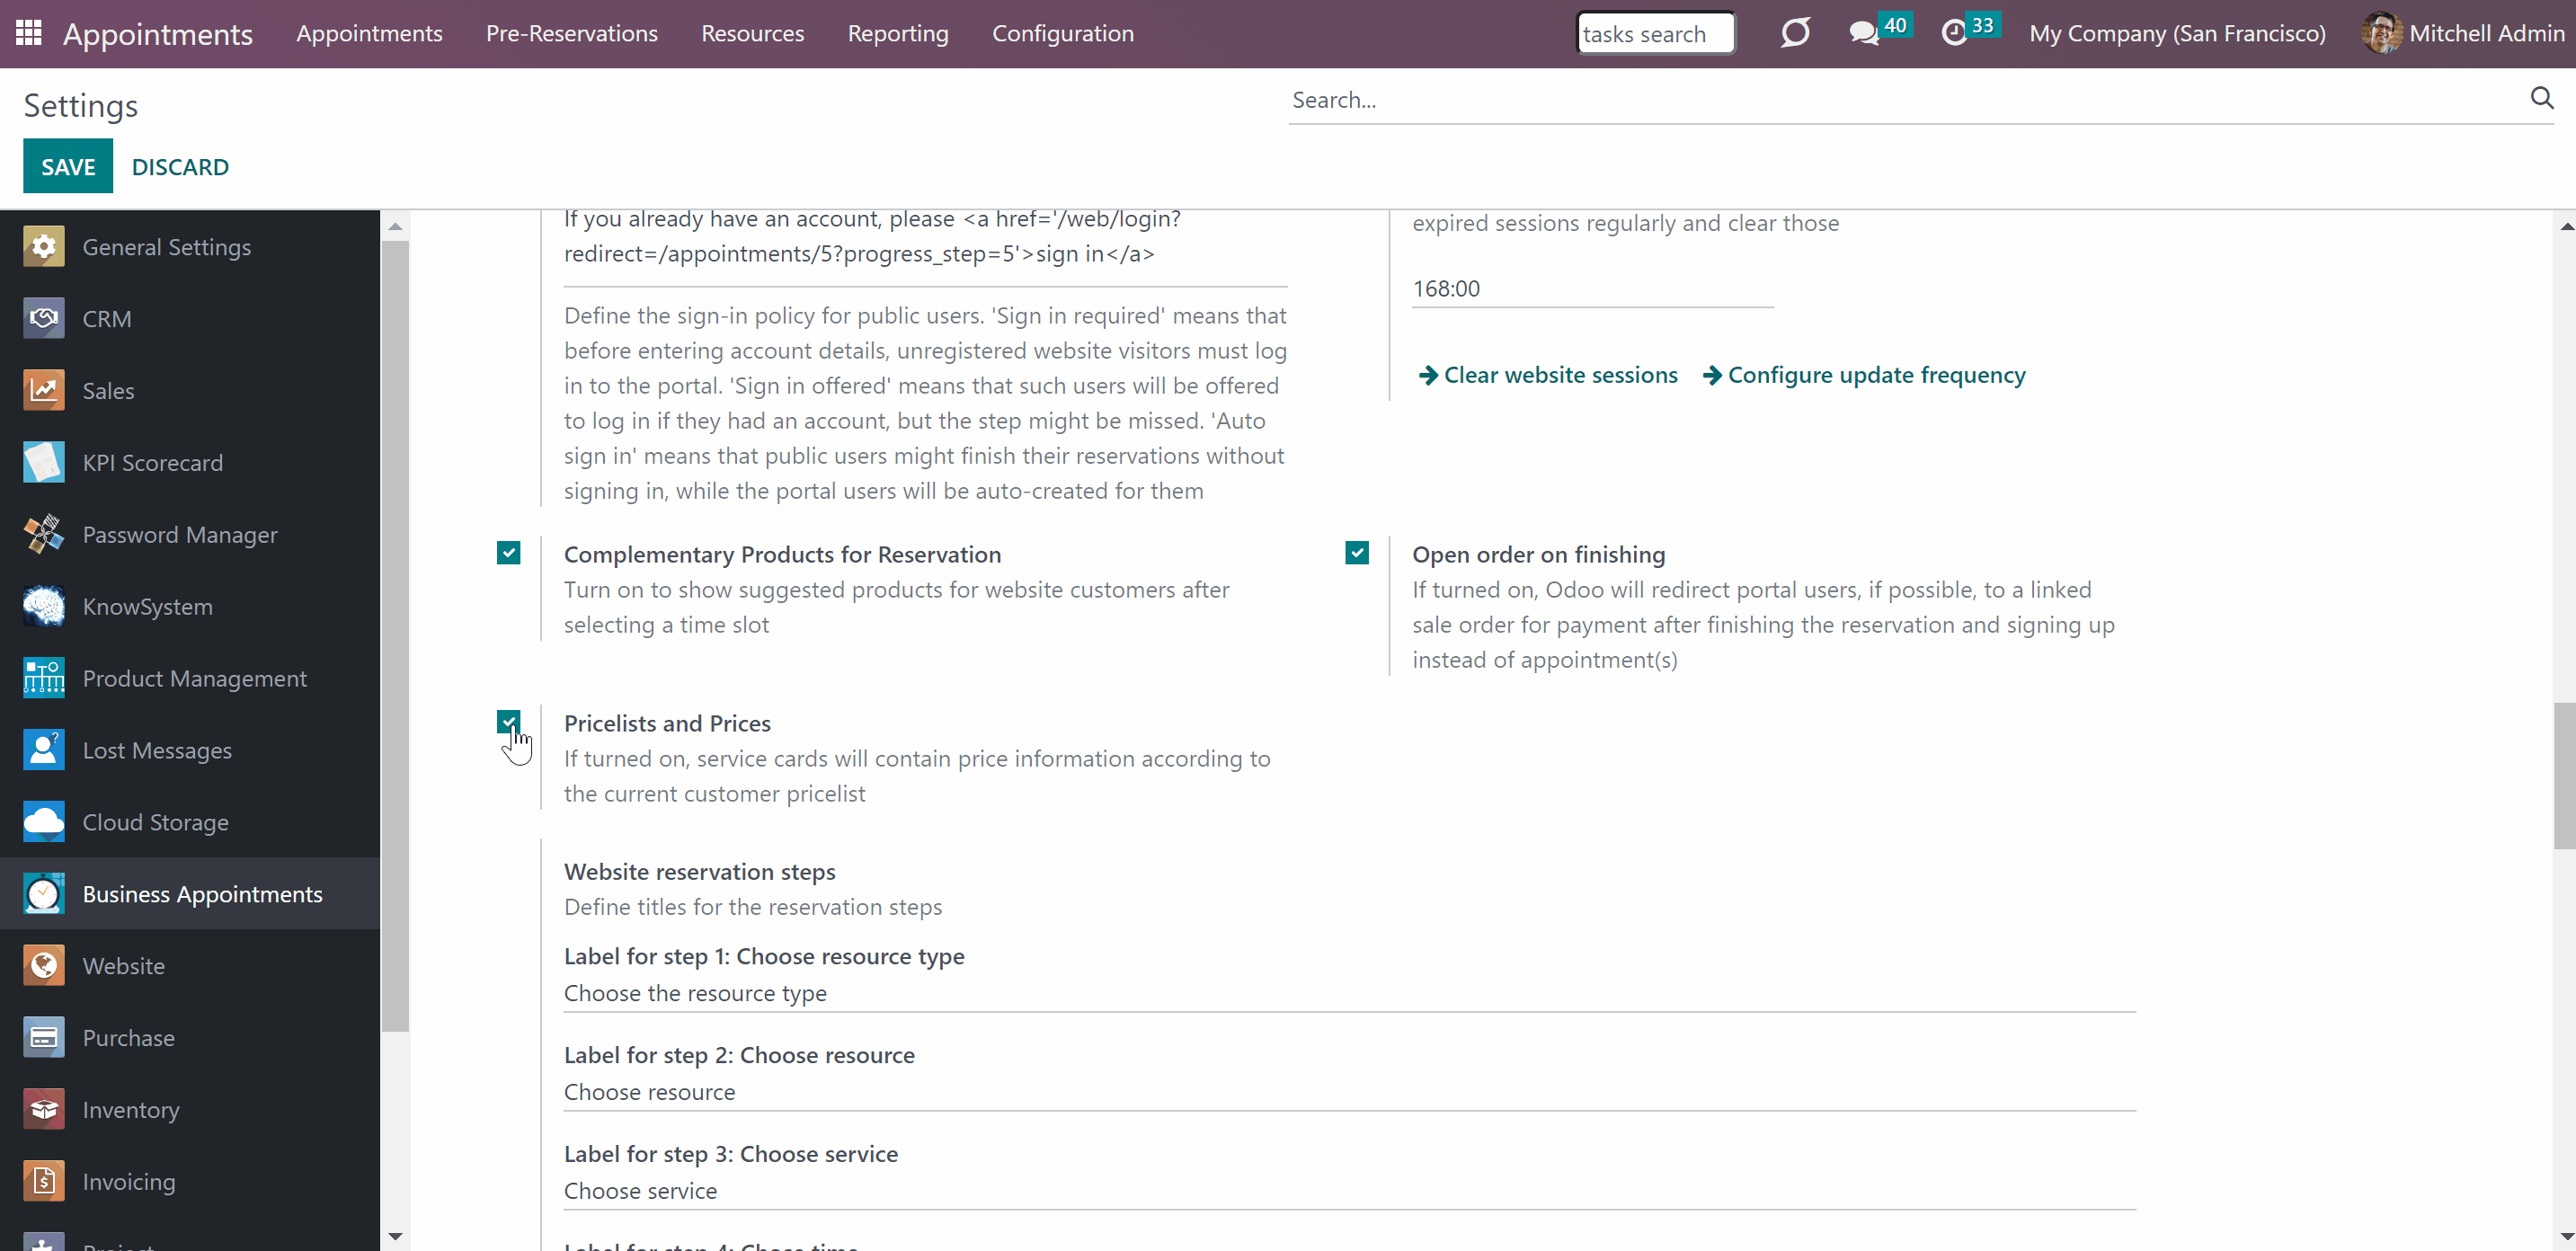Open conversations chat icon with 40 badge

(1863, 33)
